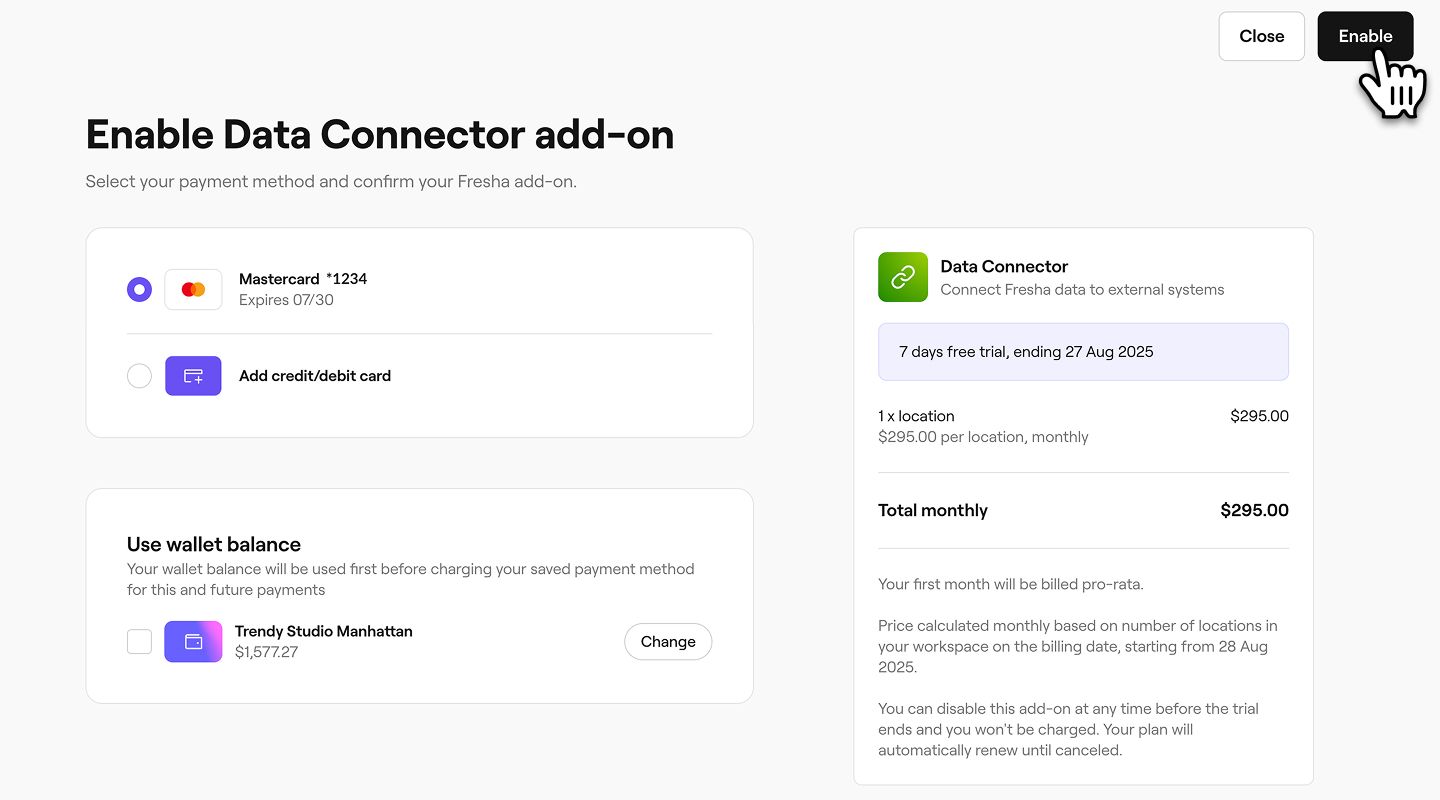Click the Enable button
The width and height of the screenshot is (1440, 800).
tap(1365, 36)
